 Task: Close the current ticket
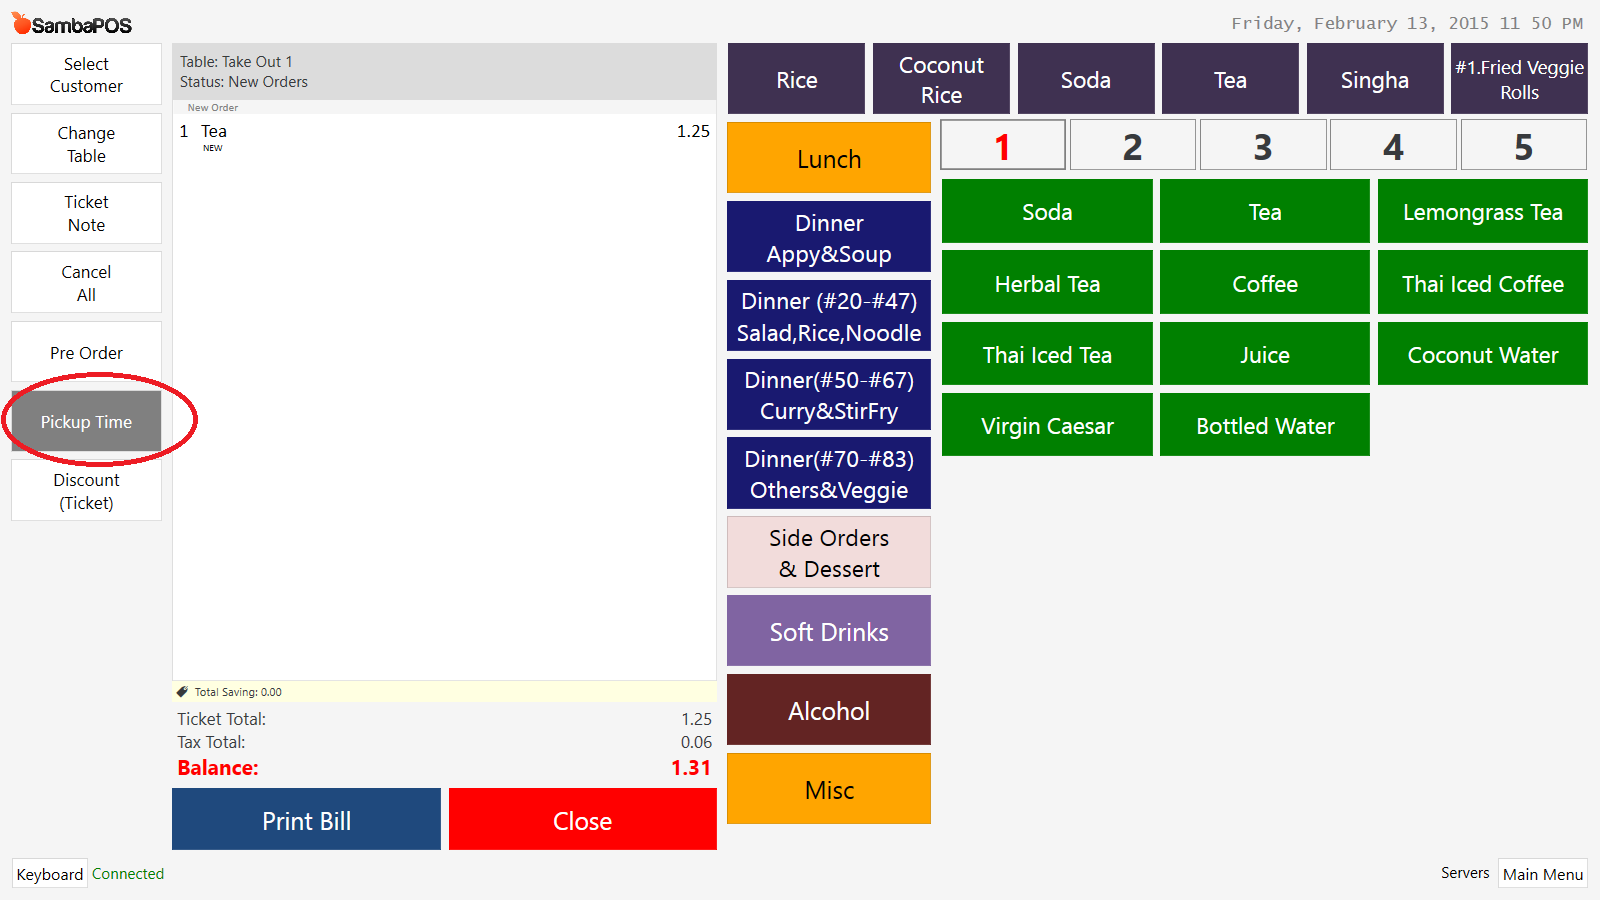582,820
